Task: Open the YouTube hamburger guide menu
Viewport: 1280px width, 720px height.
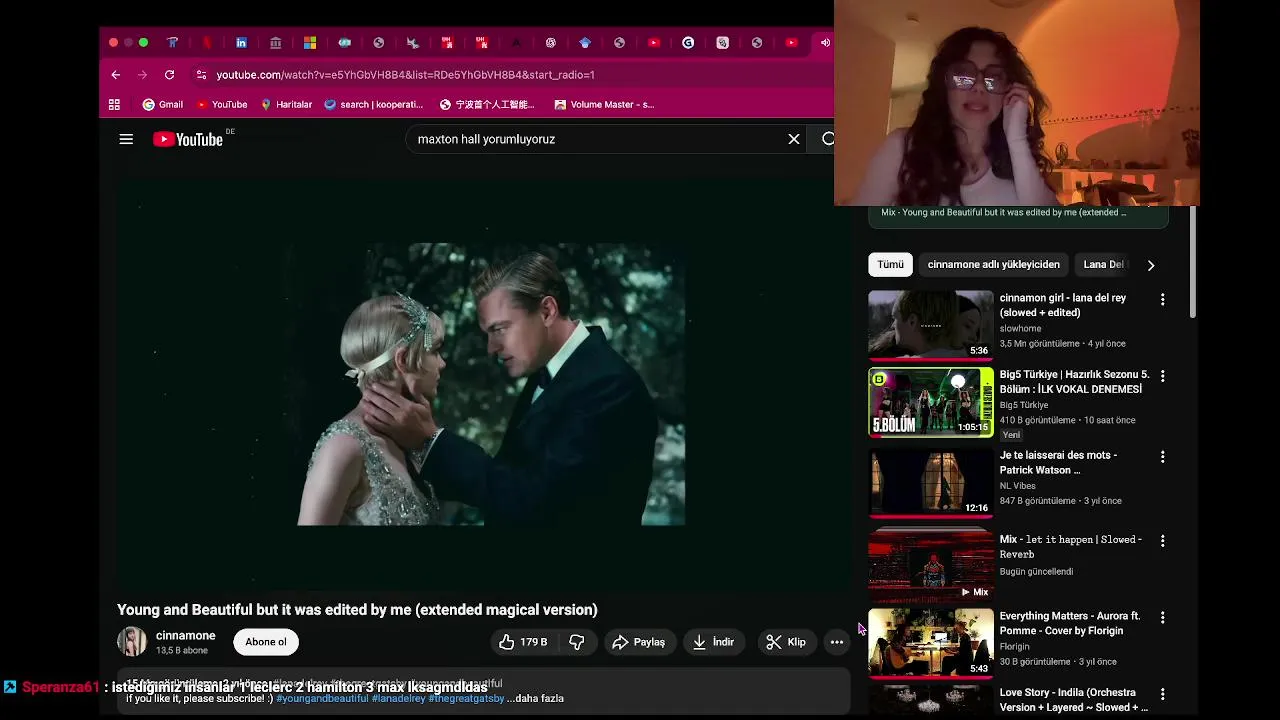Action: pos(126,139)
